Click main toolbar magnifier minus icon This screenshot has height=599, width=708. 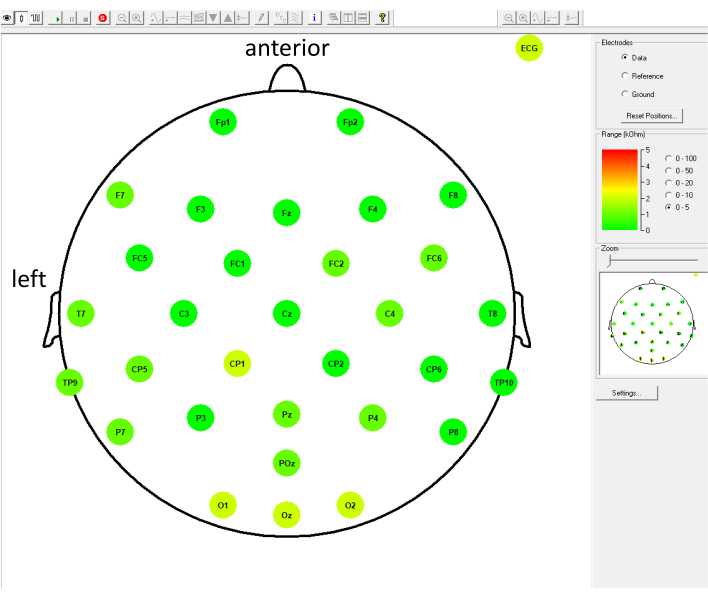click(x=122, y=18)
